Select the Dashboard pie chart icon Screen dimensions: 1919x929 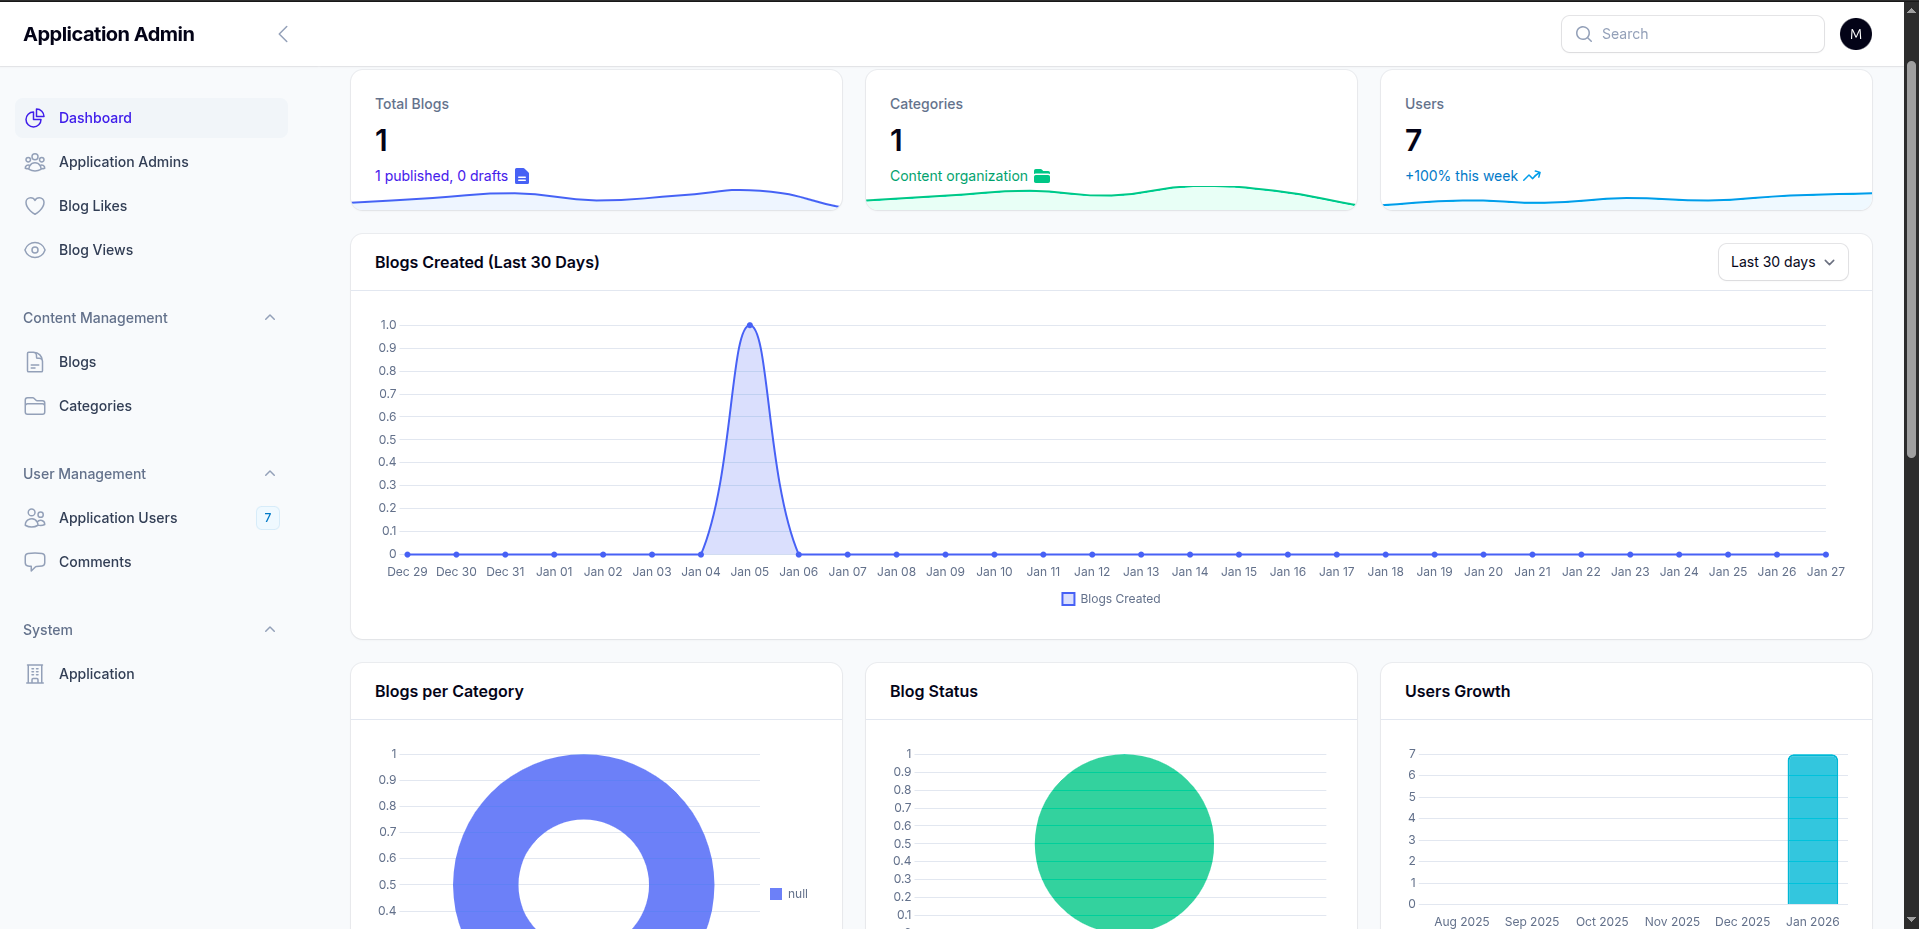(35, 117)
